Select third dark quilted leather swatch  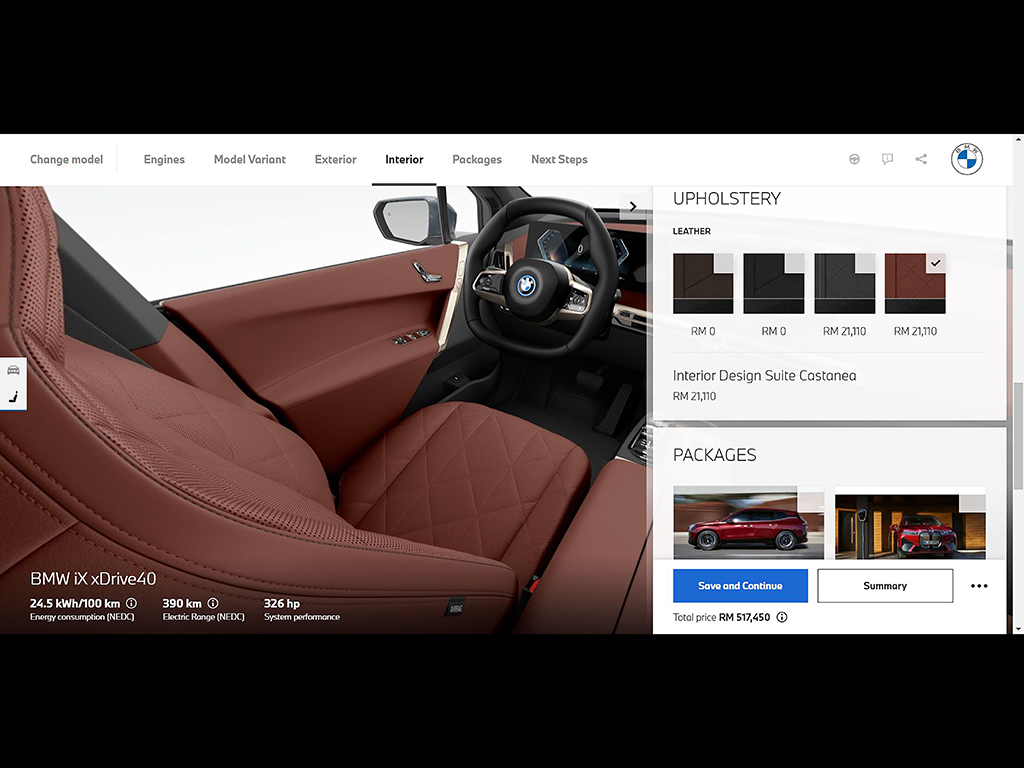pos(844,283)
